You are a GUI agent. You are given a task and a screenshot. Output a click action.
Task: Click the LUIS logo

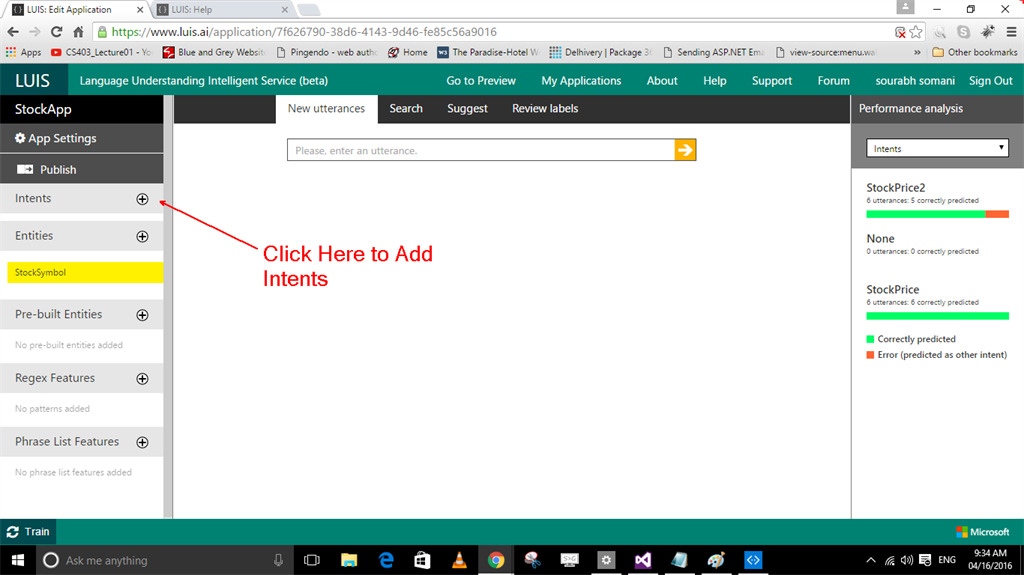33,80
